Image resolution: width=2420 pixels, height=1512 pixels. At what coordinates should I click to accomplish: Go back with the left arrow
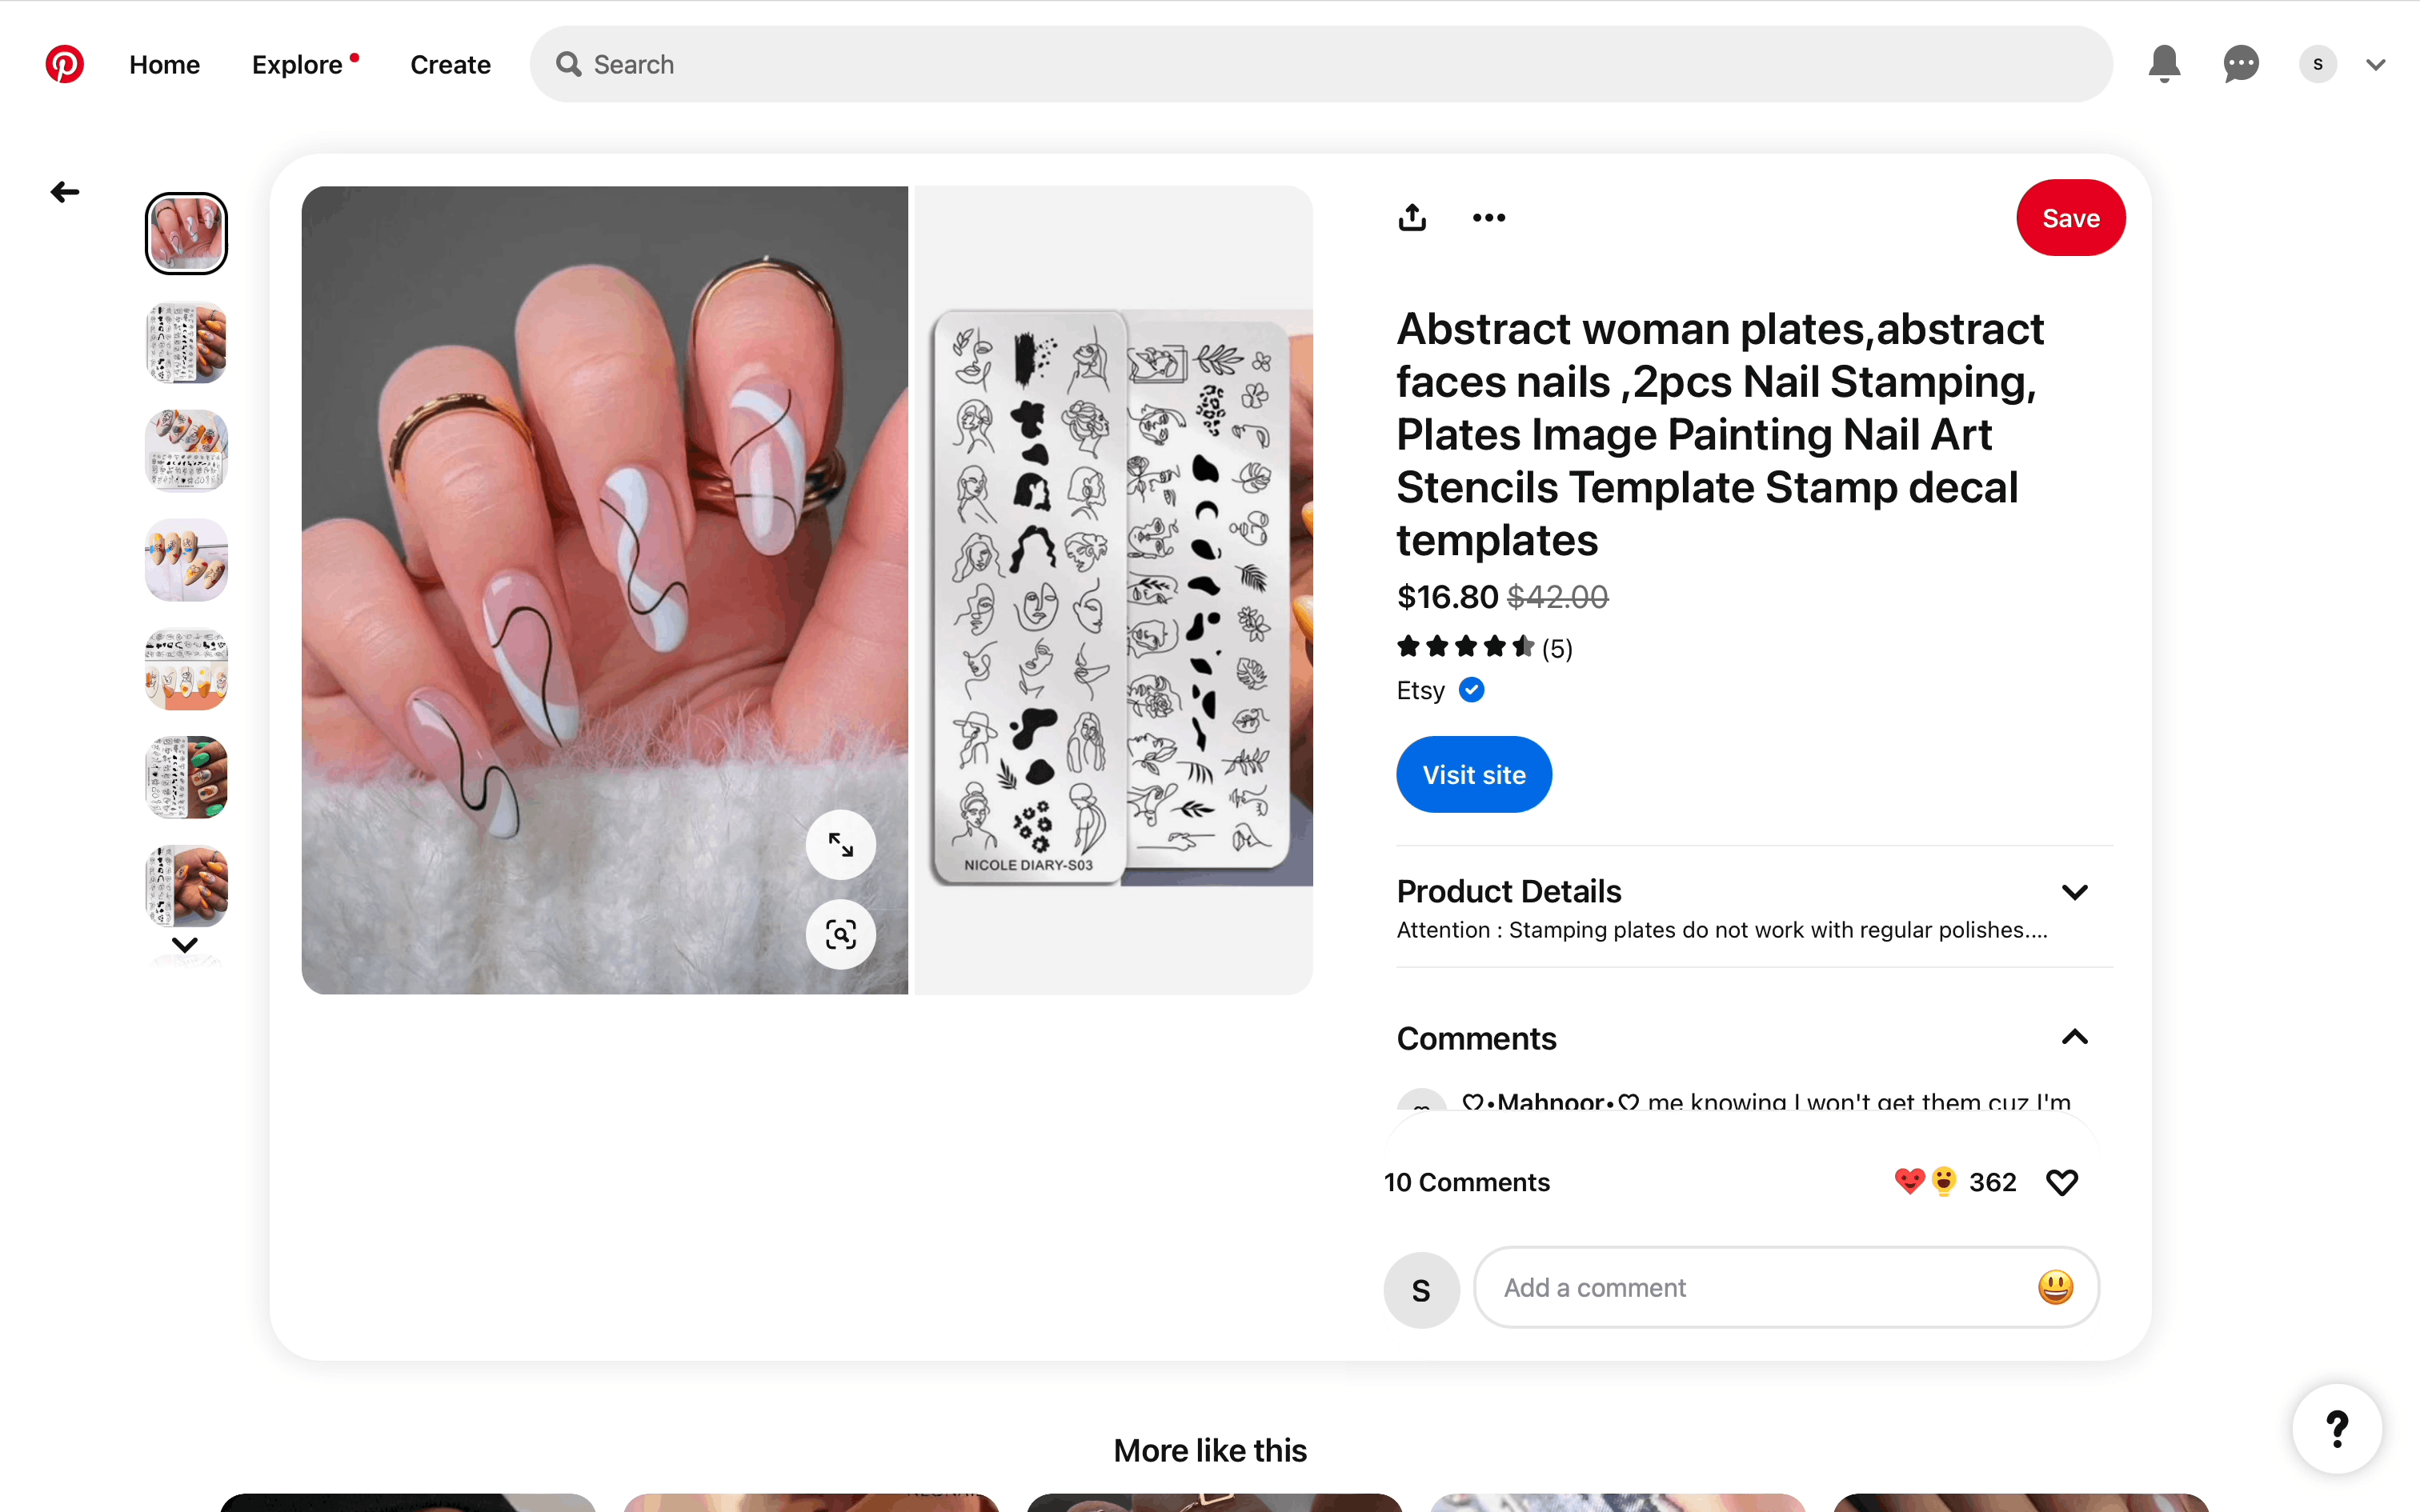(65, 191)
